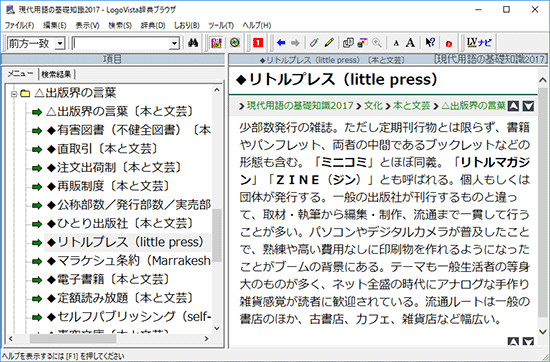Click the small red circle toolbar icon
The height and width of the screenshot is (362, 550).
pyautogui.click(x=449, y=43)
